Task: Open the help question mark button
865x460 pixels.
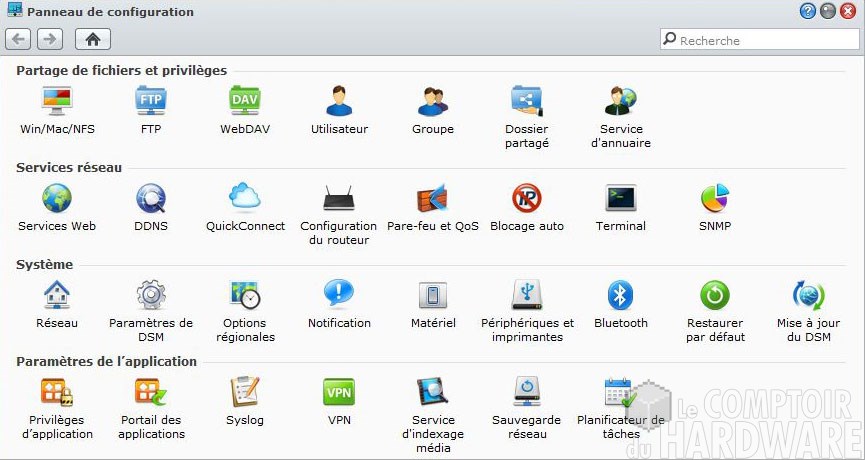Action: [808, 11]
